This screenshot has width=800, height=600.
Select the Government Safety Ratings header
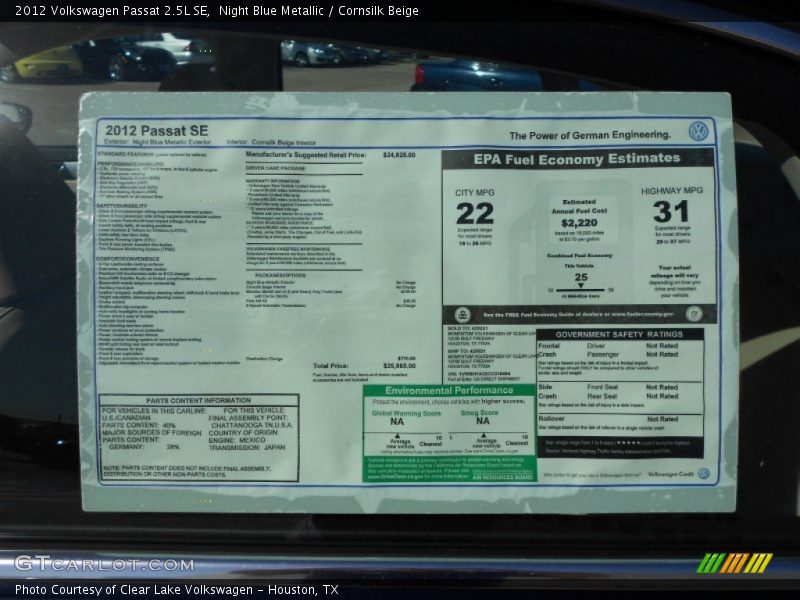click(620, 334)
